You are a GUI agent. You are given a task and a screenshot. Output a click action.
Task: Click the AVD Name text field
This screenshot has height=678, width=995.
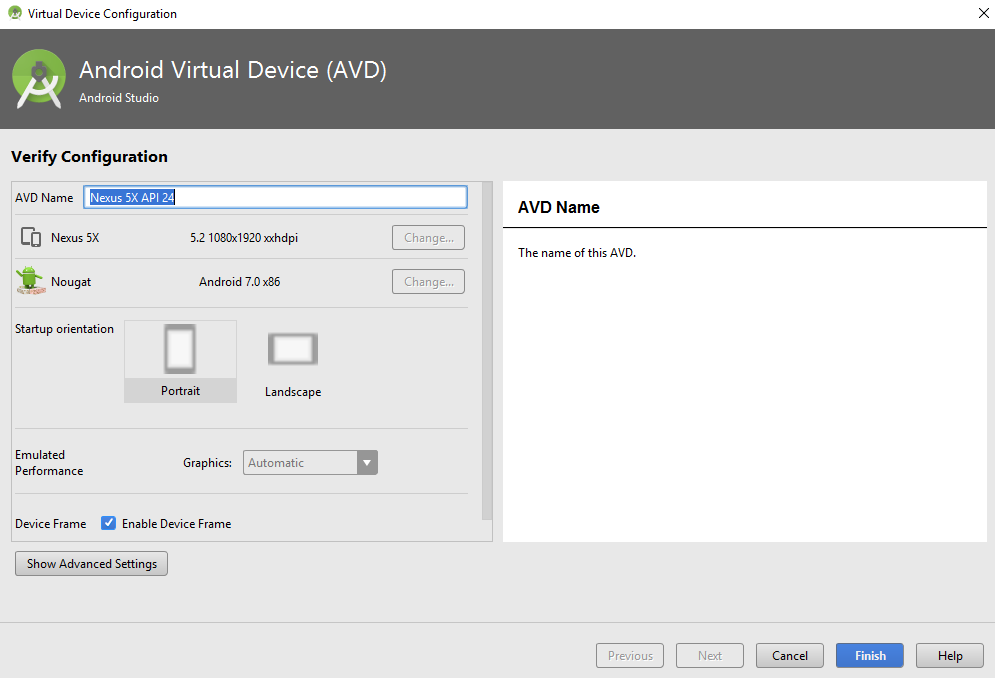(275, 197)
